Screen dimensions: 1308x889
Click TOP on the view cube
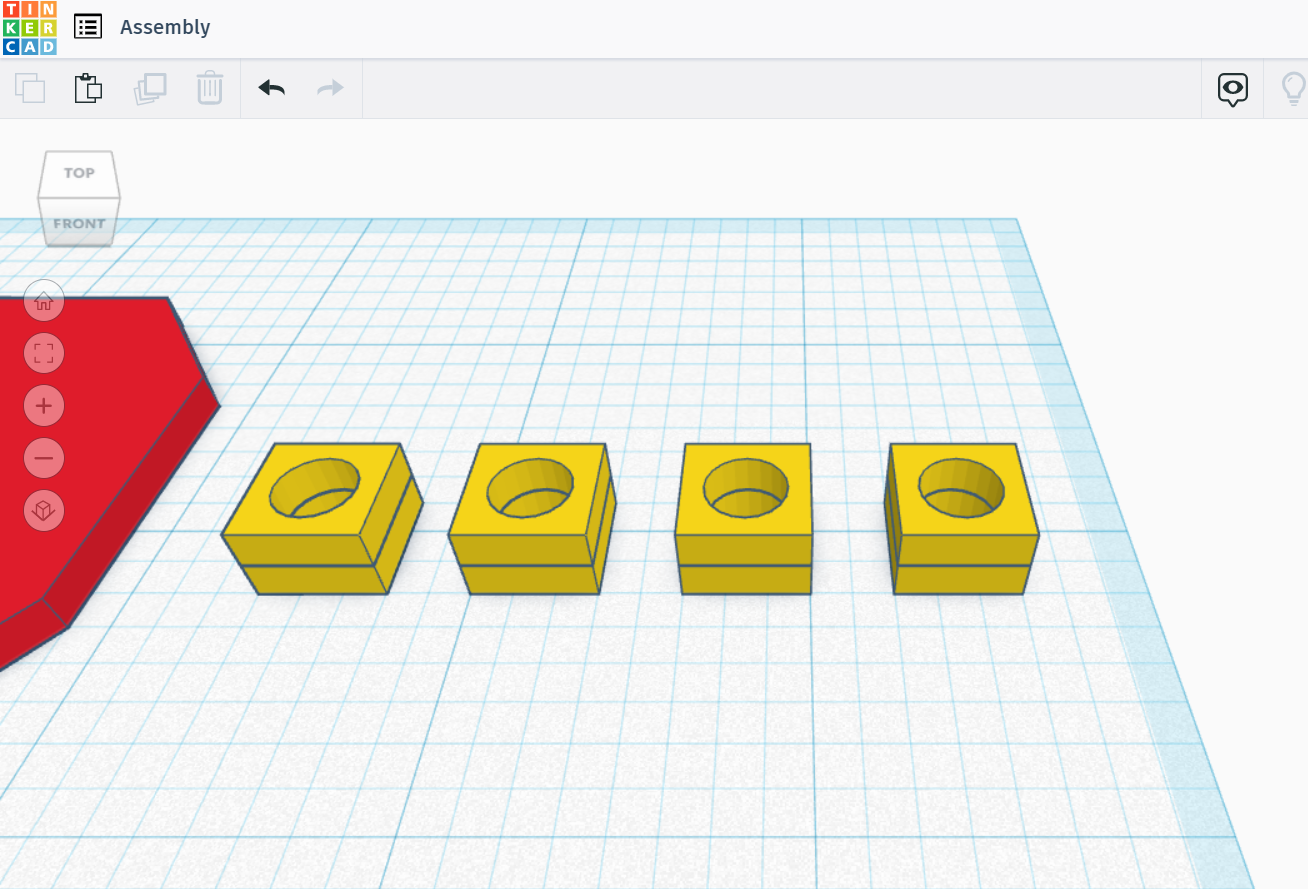(78, 171)
